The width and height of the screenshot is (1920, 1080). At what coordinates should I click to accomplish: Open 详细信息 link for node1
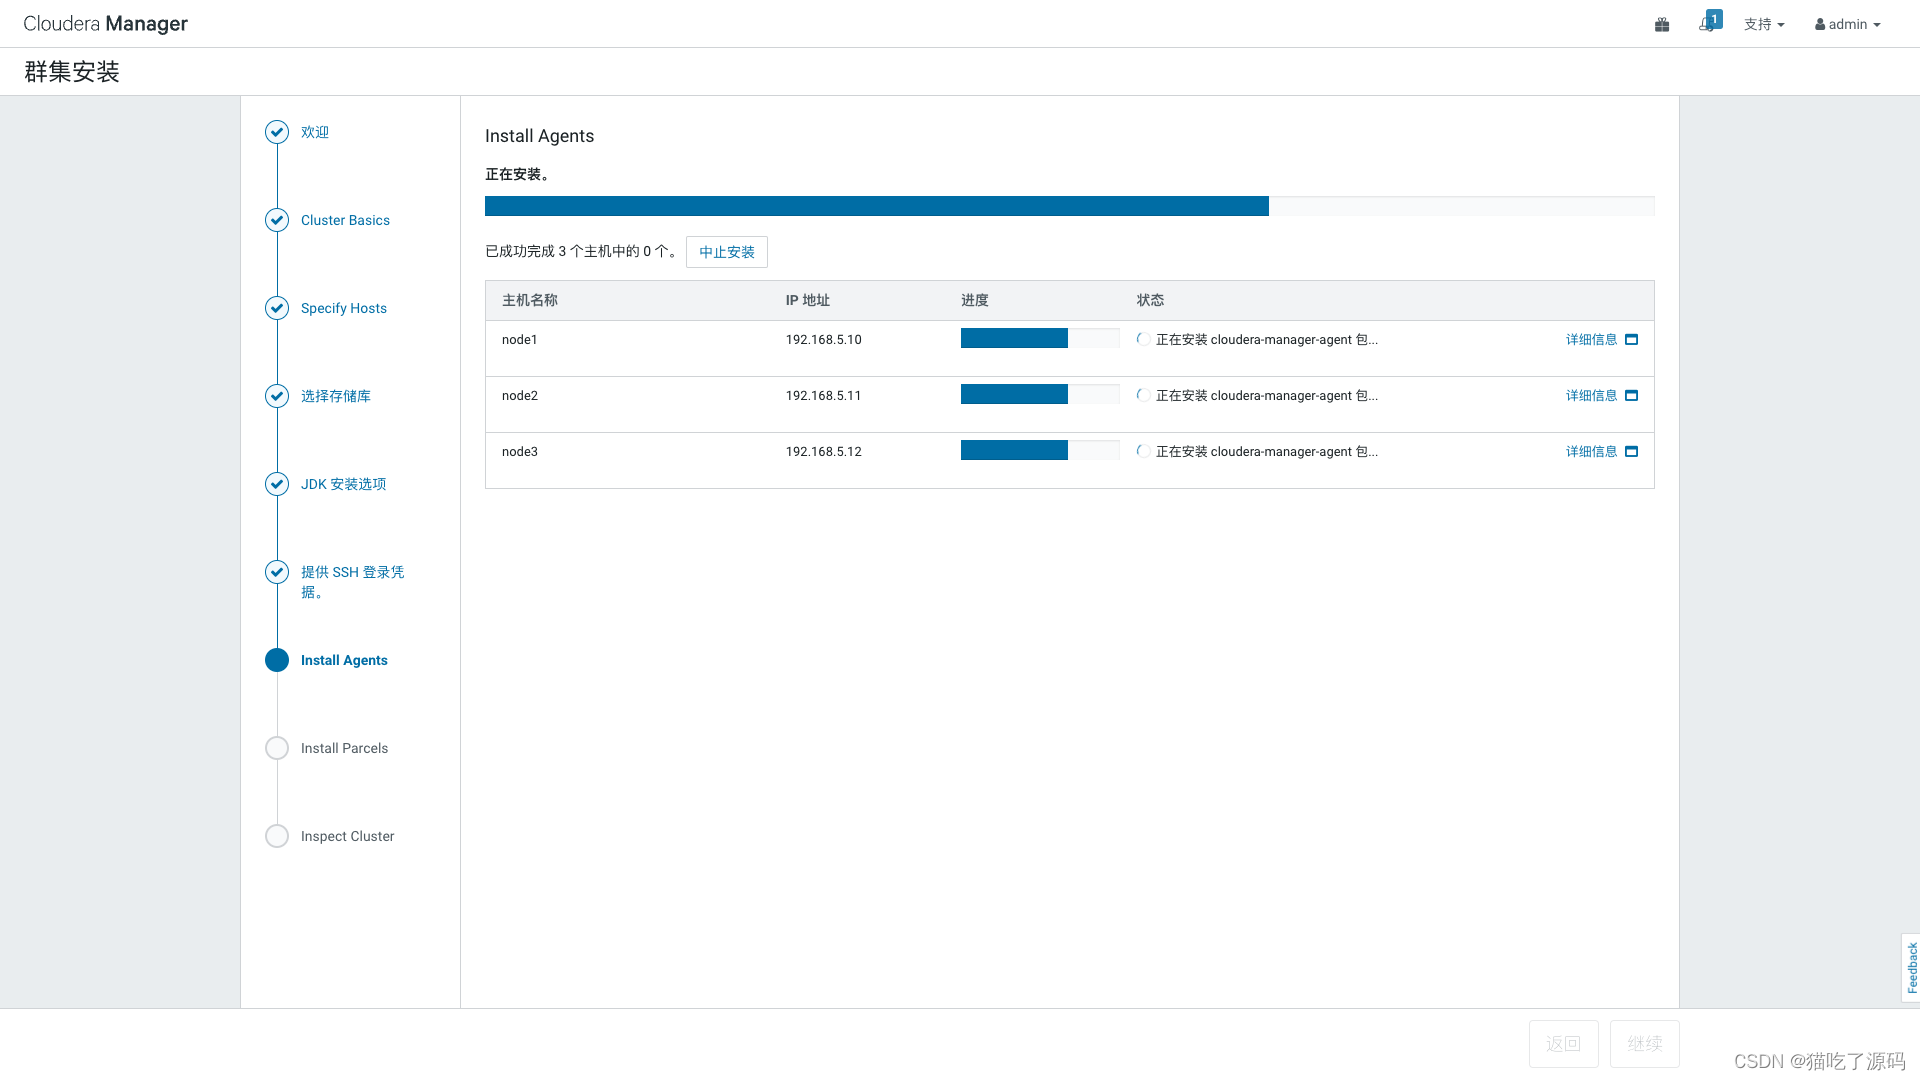[1591, 340]
